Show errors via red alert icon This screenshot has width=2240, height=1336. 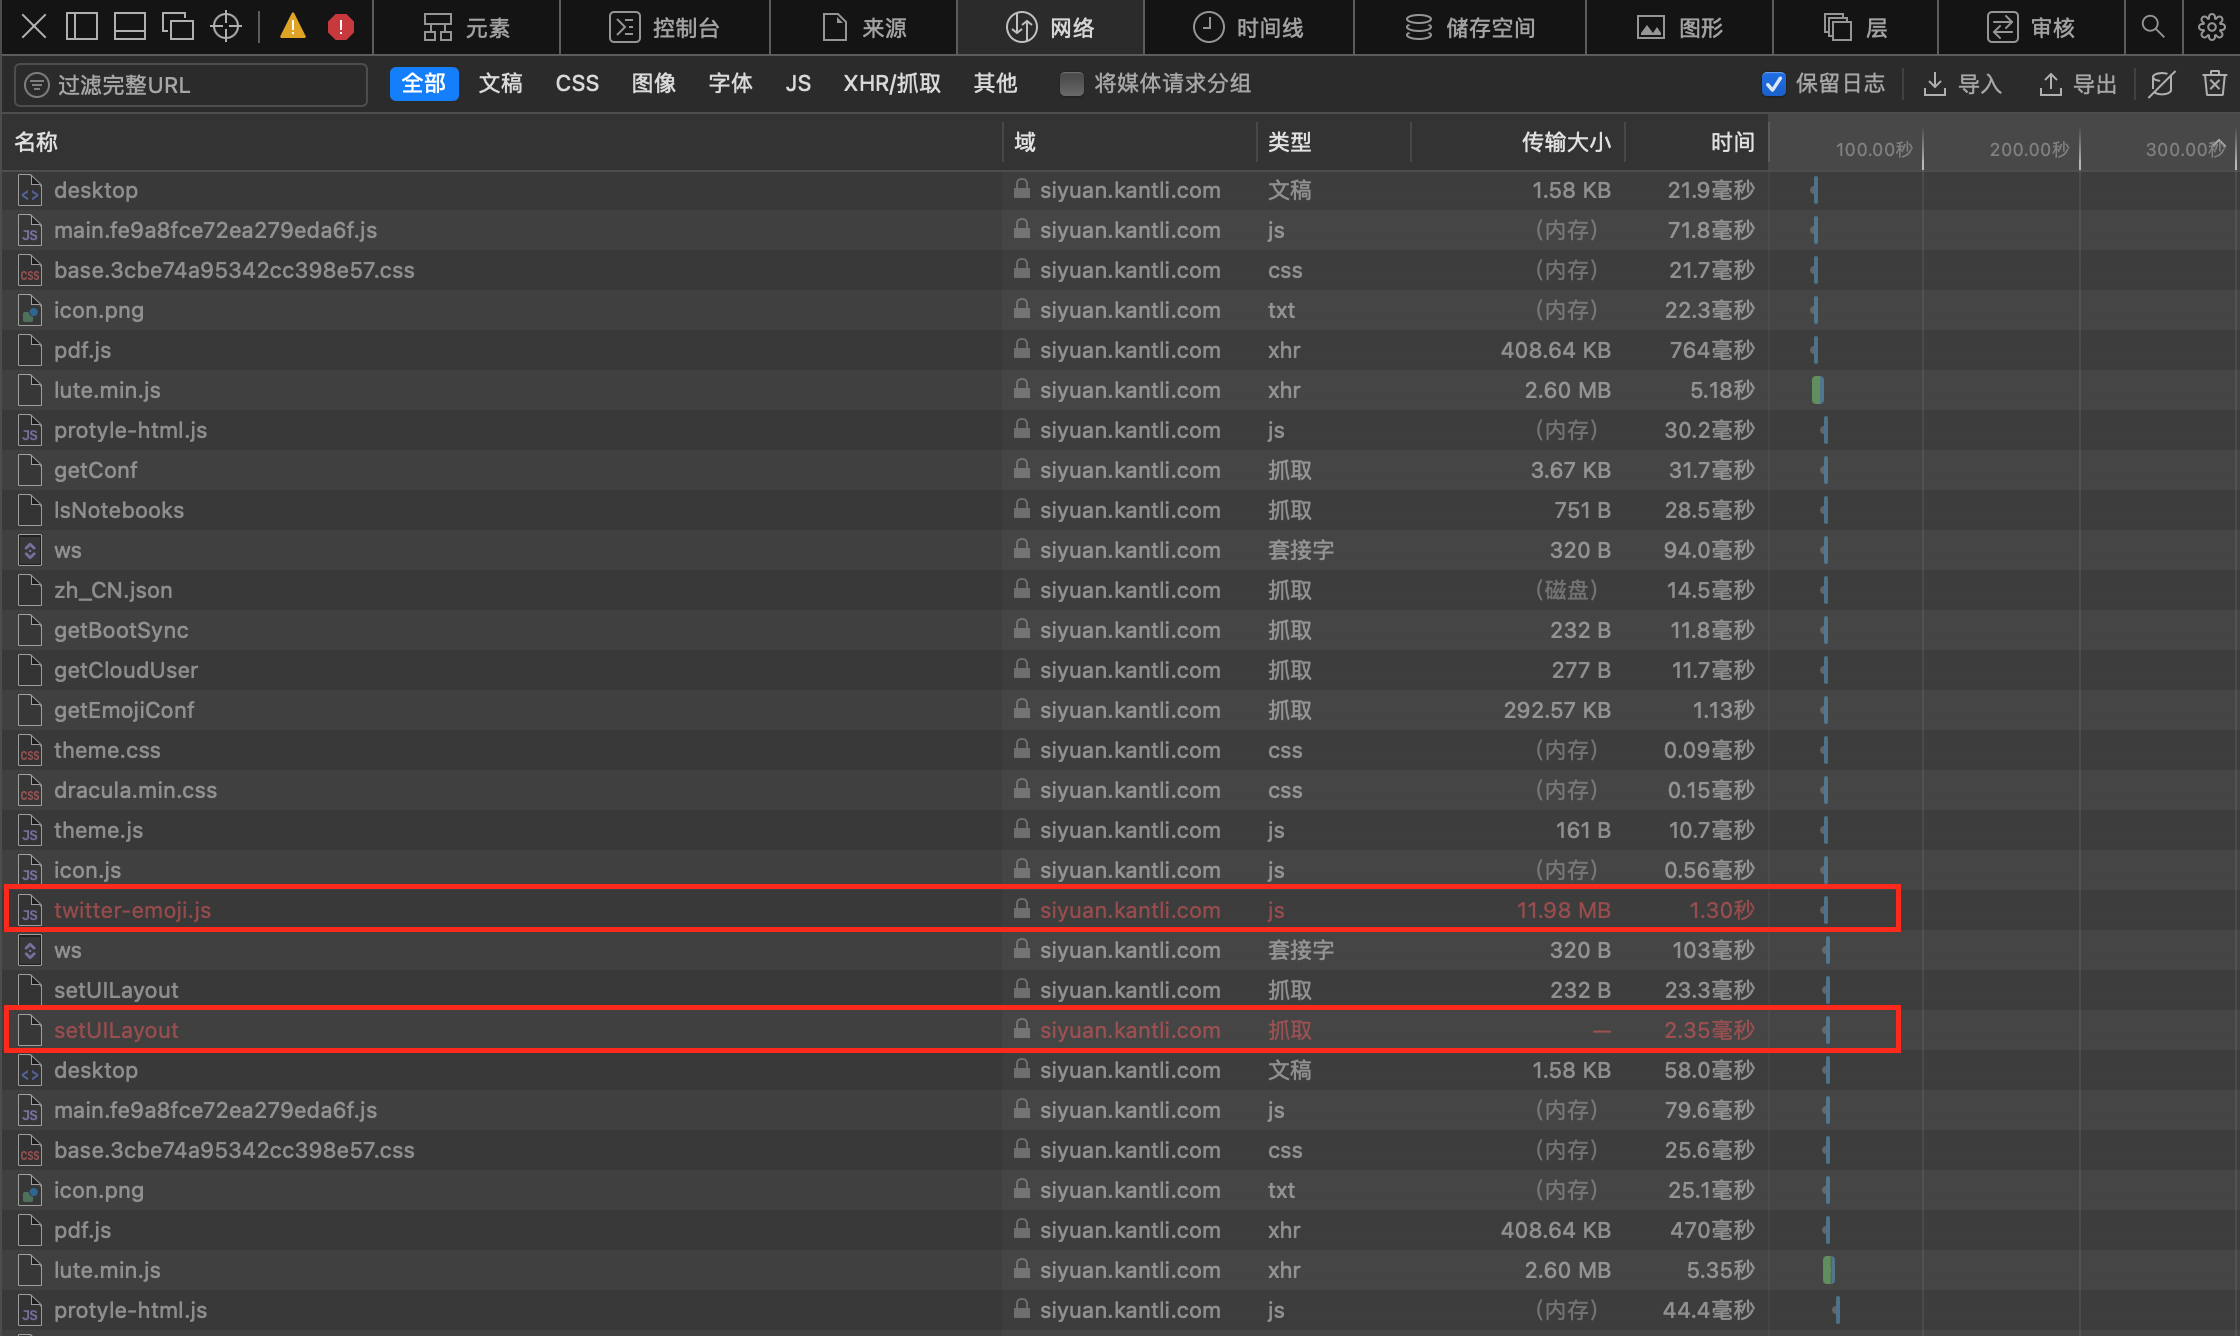[340, 27]
